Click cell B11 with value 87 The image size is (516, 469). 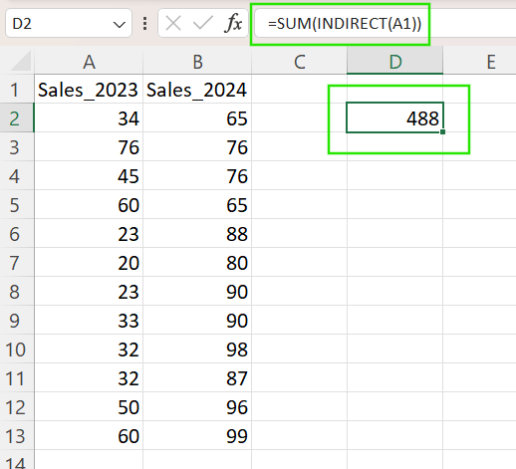click(x=197, y=378)
